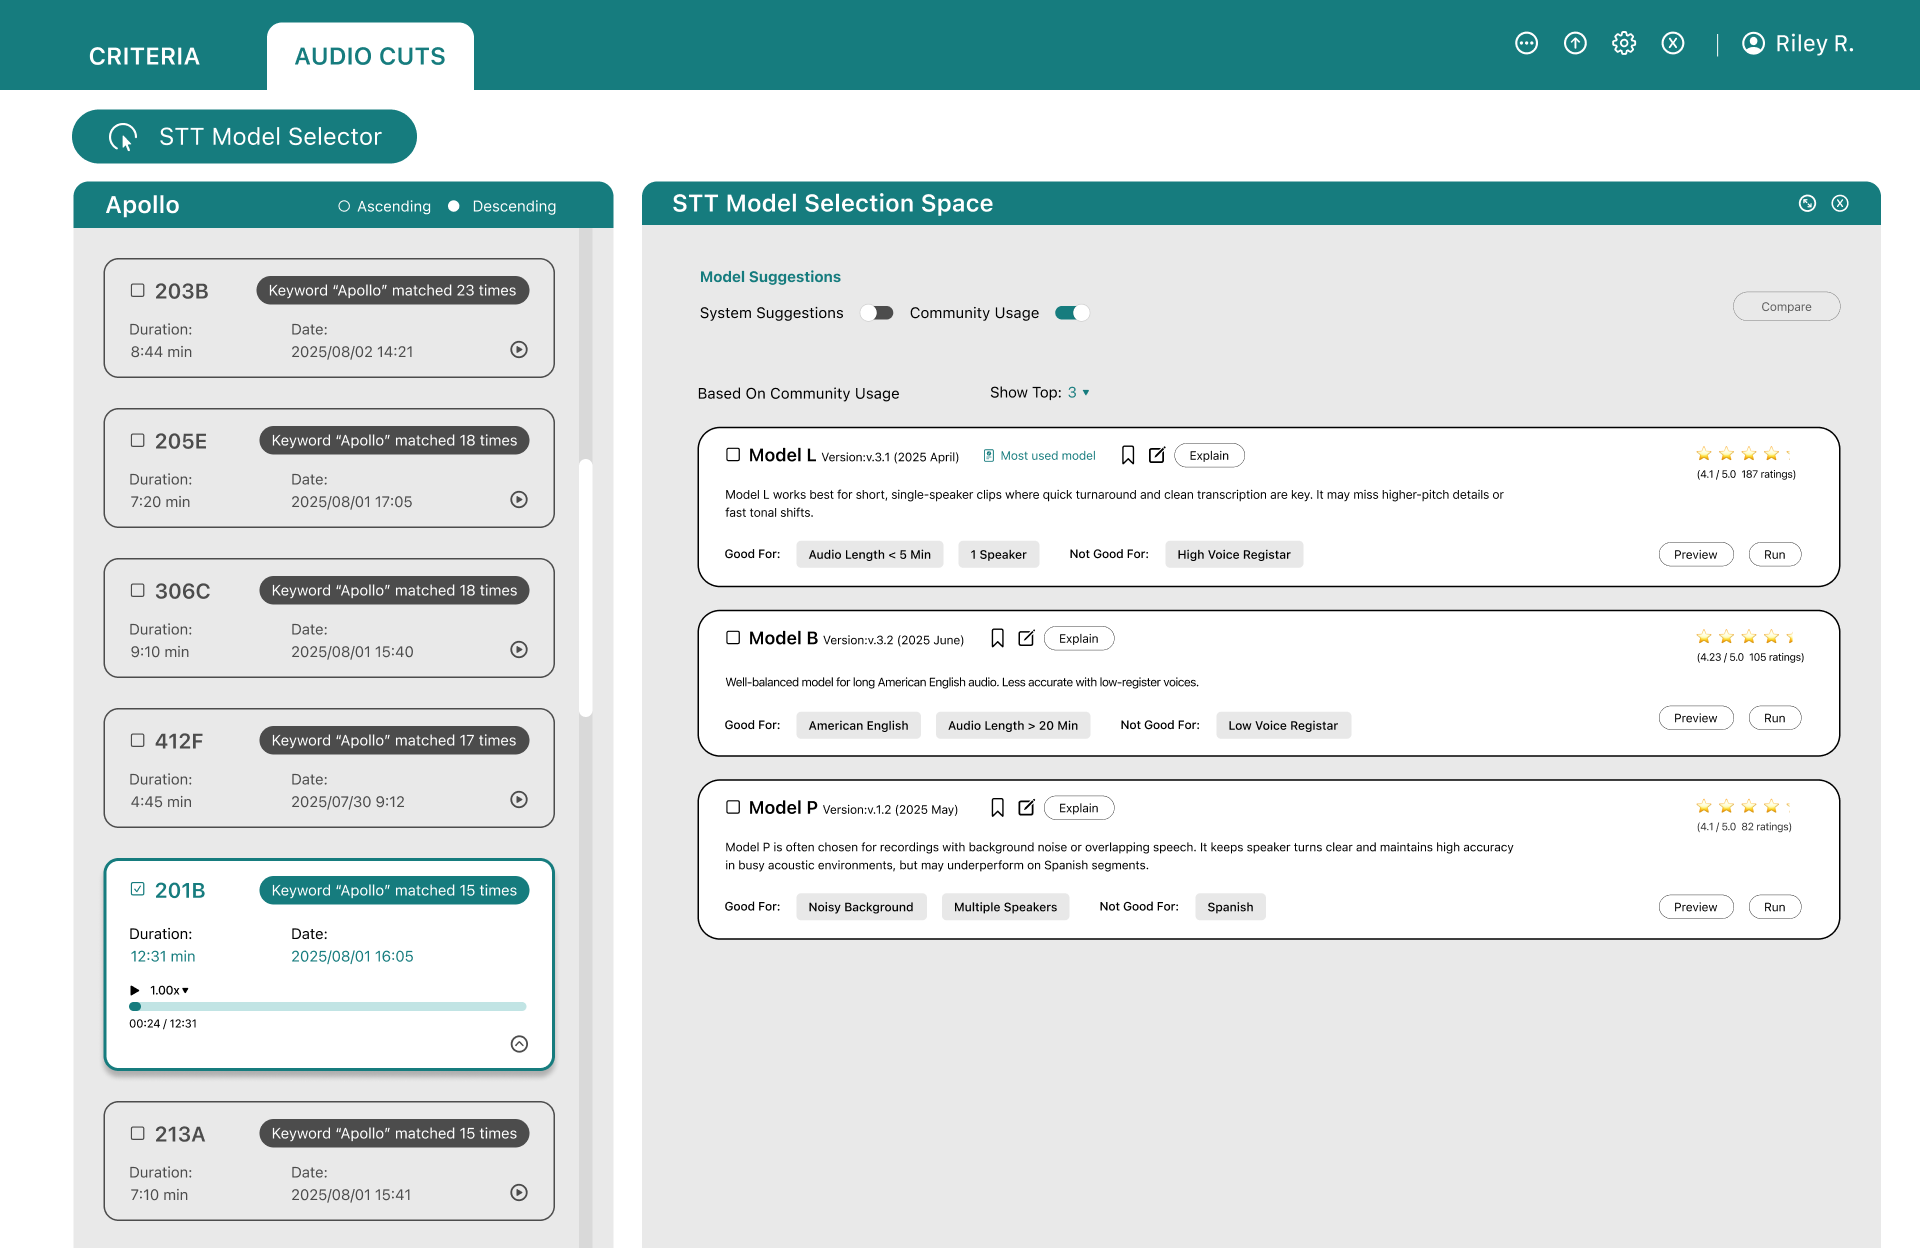Toggle System Suggestions switch

coord(877,313)
